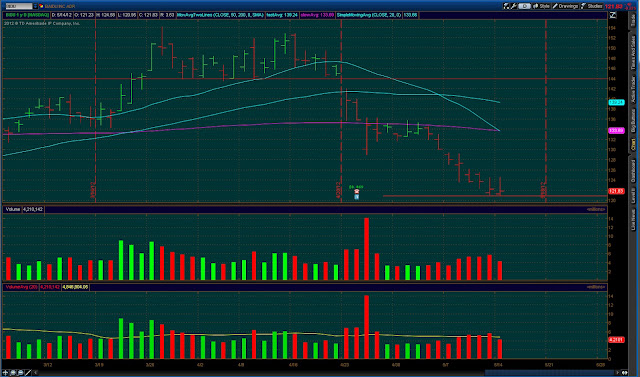Open the chart Style menu
This screenshot has height=377, width=640.
click(x=542, y=6)
